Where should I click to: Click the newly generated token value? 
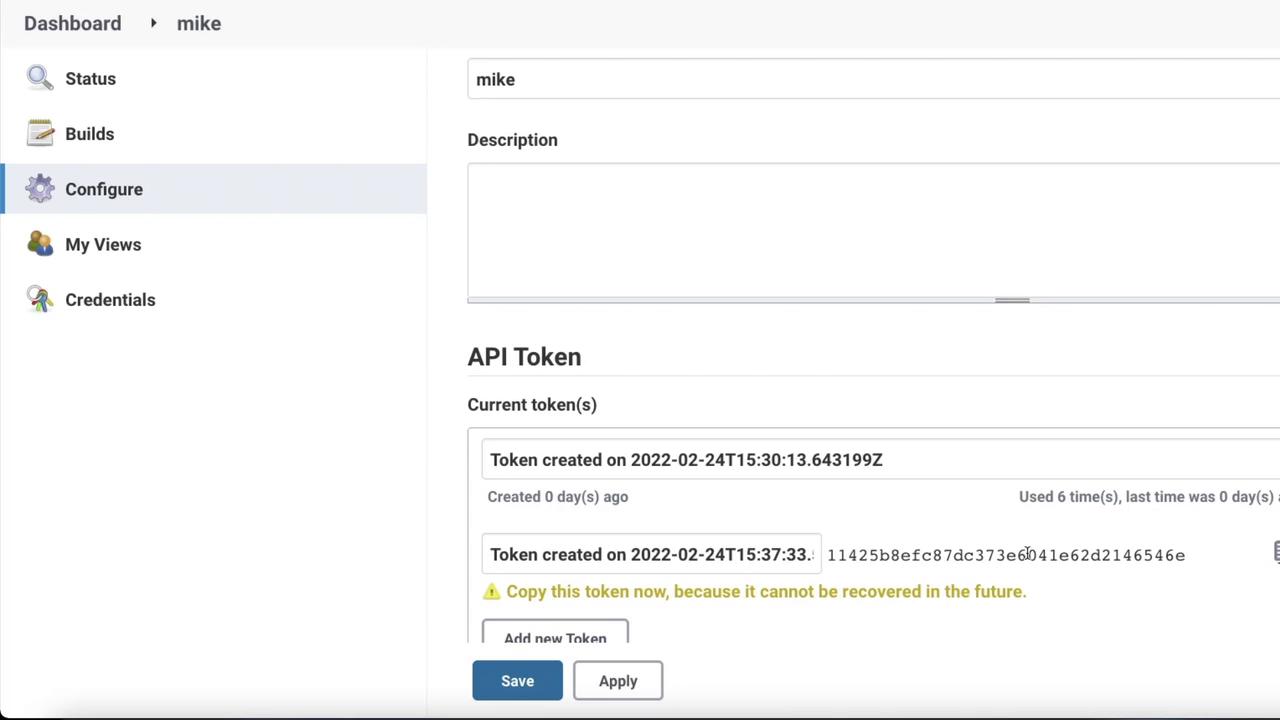tap(1005, 556)
